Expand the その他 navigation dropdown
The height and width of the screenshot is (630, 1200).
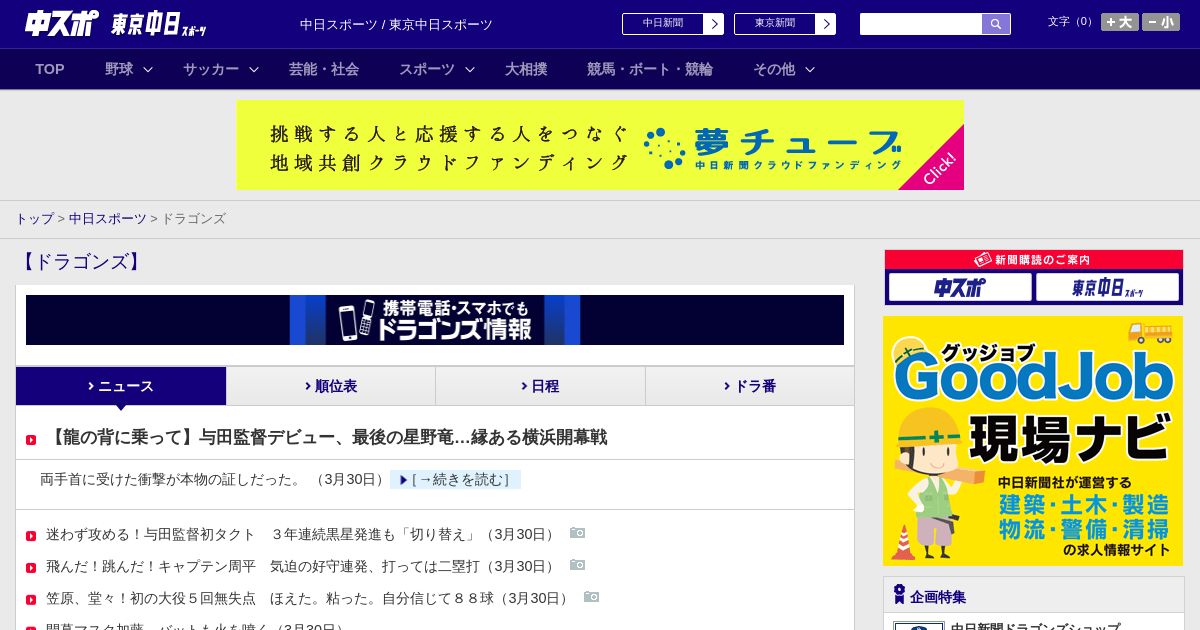(810, 70)
